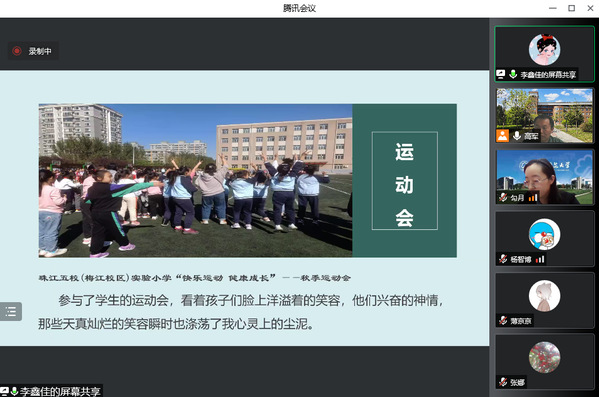This screenshot has width=599, height=397.
Task: Click the sports day photo on slide
Action: [x=195, y=180]
